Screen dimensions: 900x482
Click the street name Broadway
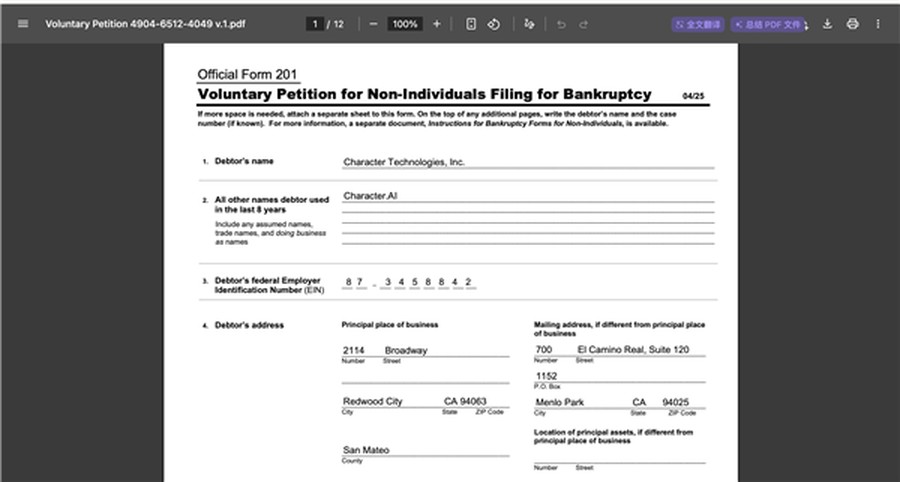tap(406, 350)
